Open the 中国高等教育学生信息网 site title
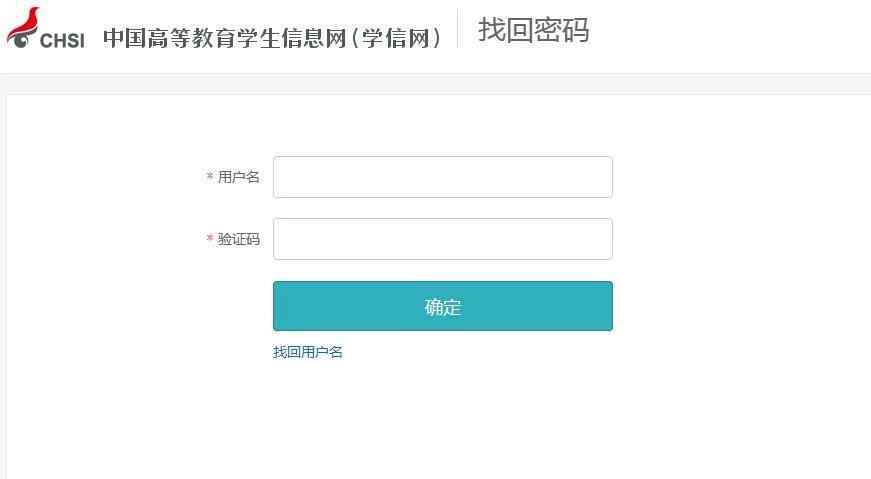 coord(224,38)
